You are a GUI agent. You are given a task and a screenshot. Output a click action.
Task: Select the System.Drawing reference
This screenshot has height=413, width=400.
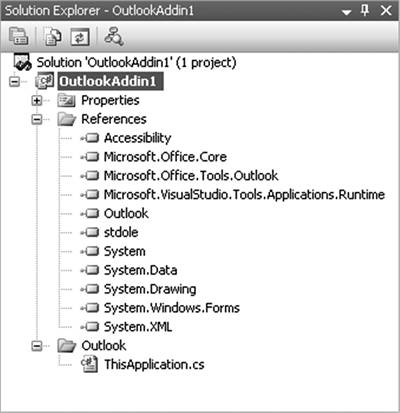click(150, 289)
